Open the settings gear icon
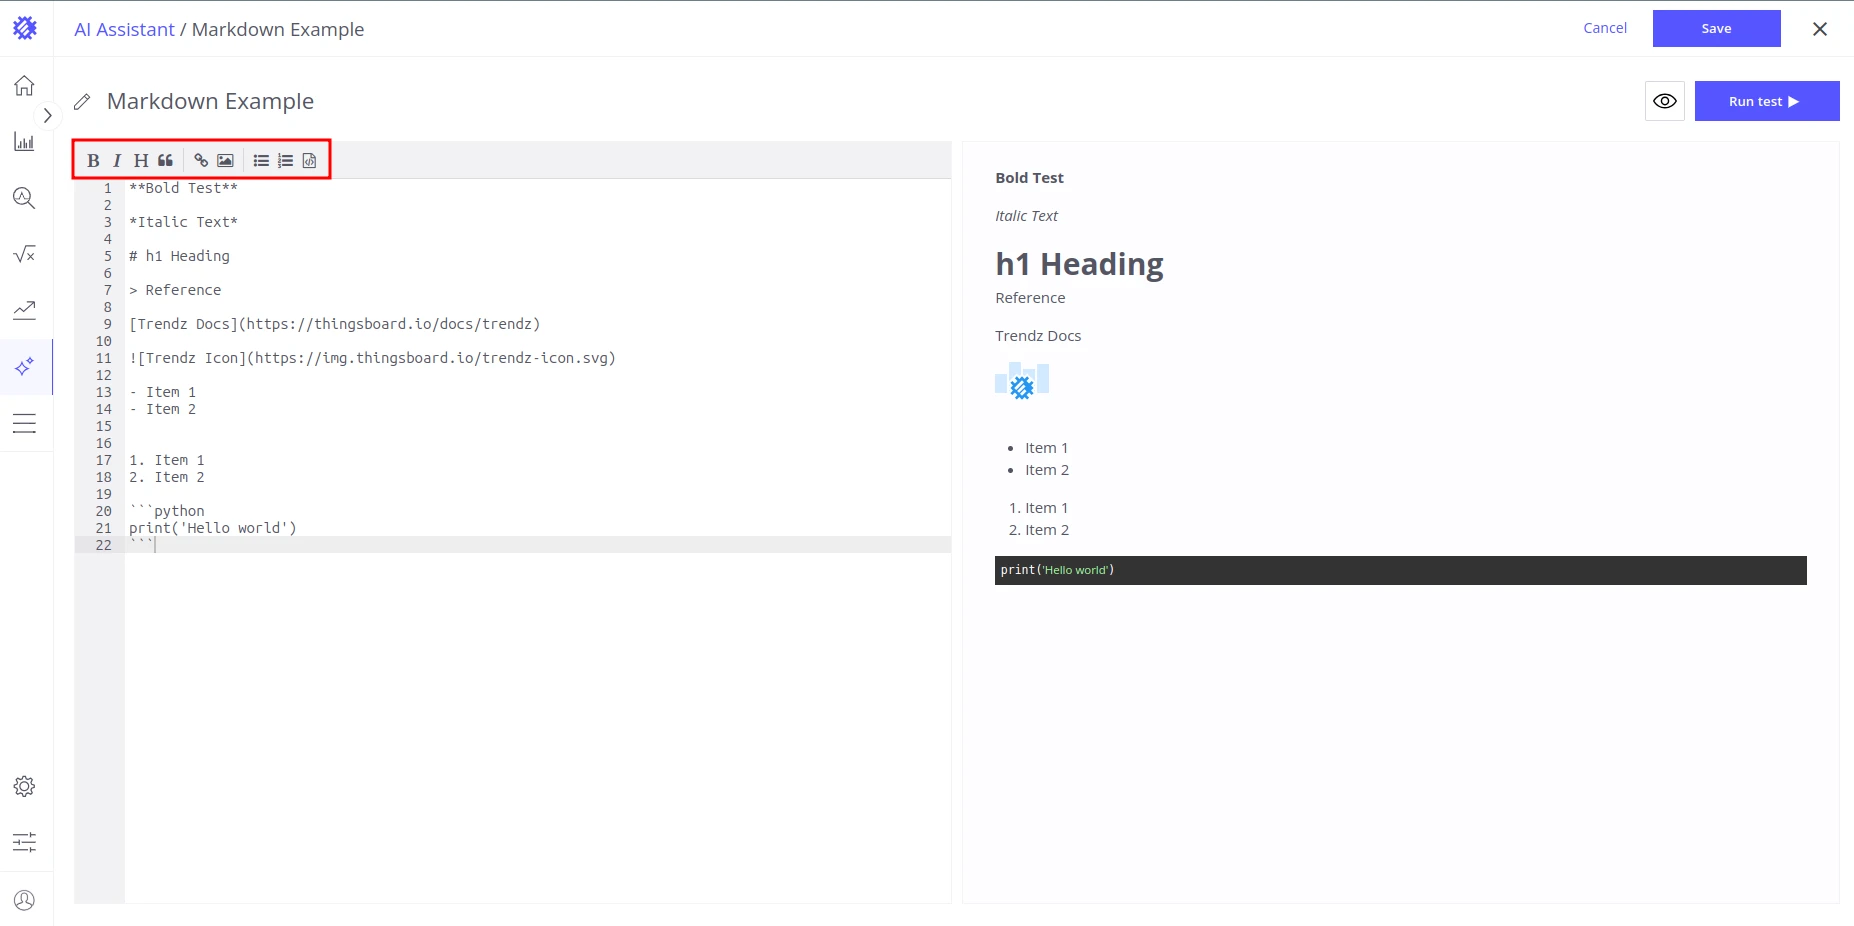 click(25, 786)
